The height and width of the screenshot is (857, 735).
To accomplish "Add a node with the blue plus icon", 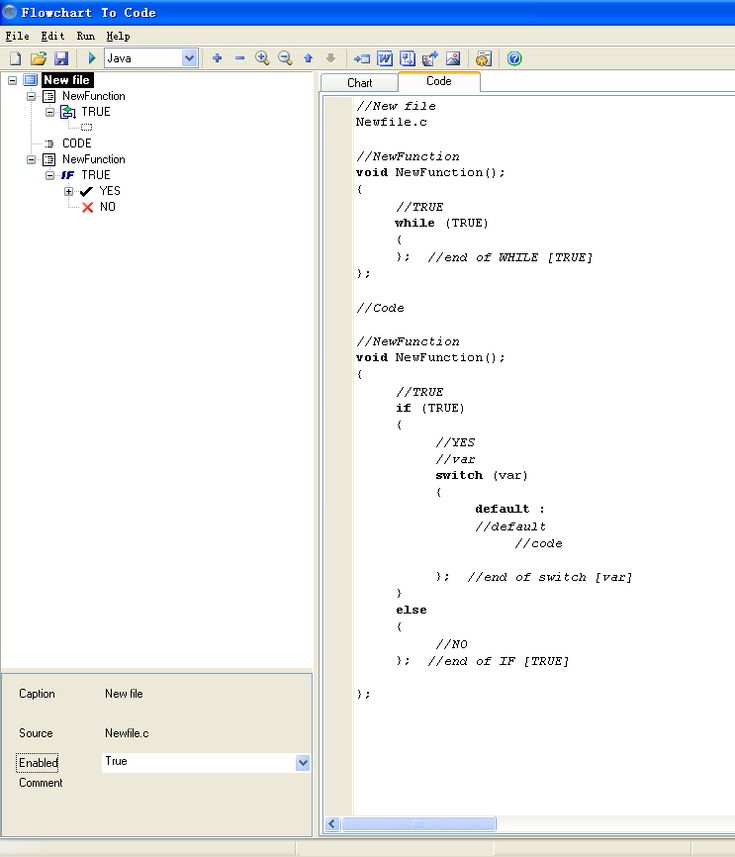I will click(x=217, y=58).
